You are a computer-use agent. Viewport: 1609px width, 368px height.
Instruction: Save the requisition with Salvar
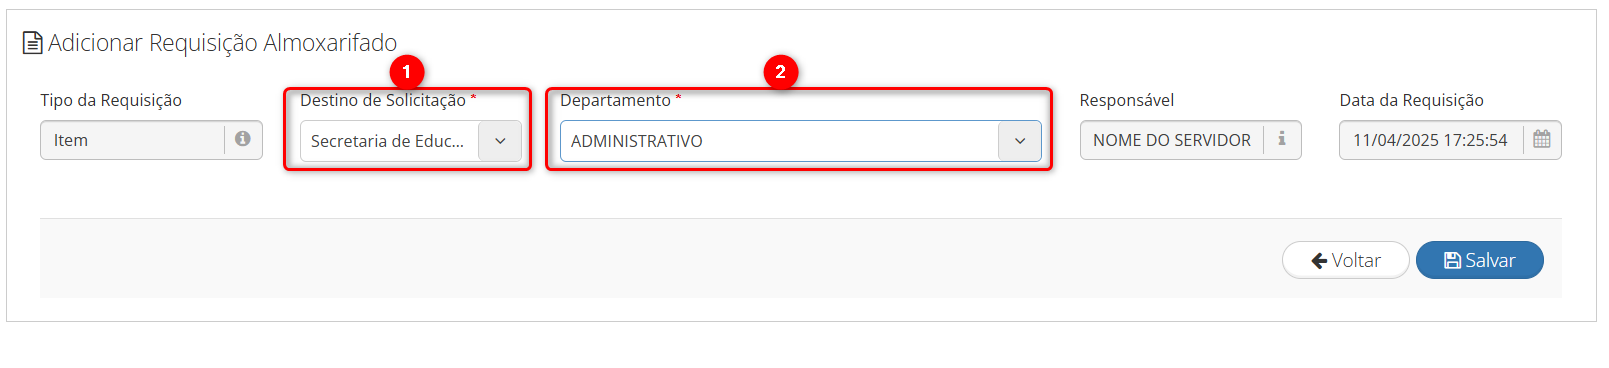point(1480,260)
